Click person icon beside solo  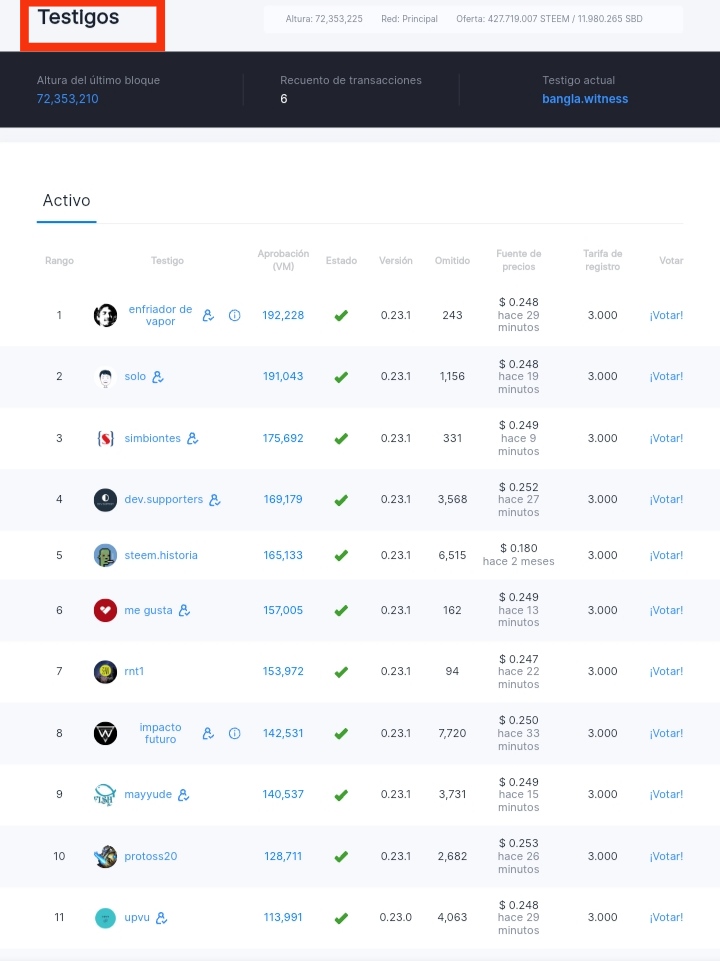(x=158, y=377)
